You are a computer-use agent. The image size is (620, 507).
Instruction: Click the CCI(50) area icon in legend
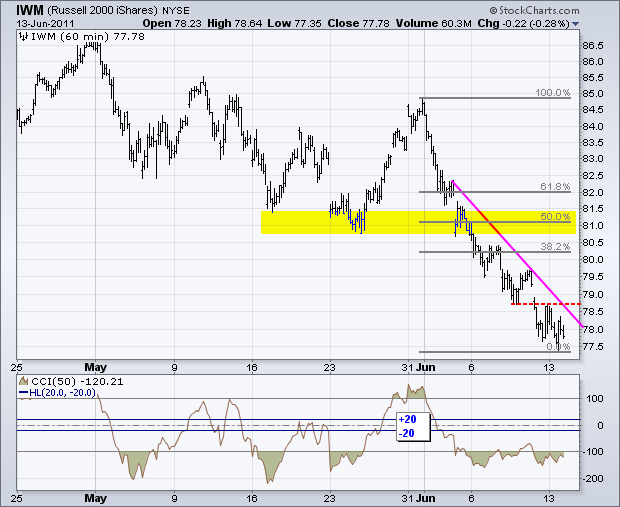24,381
